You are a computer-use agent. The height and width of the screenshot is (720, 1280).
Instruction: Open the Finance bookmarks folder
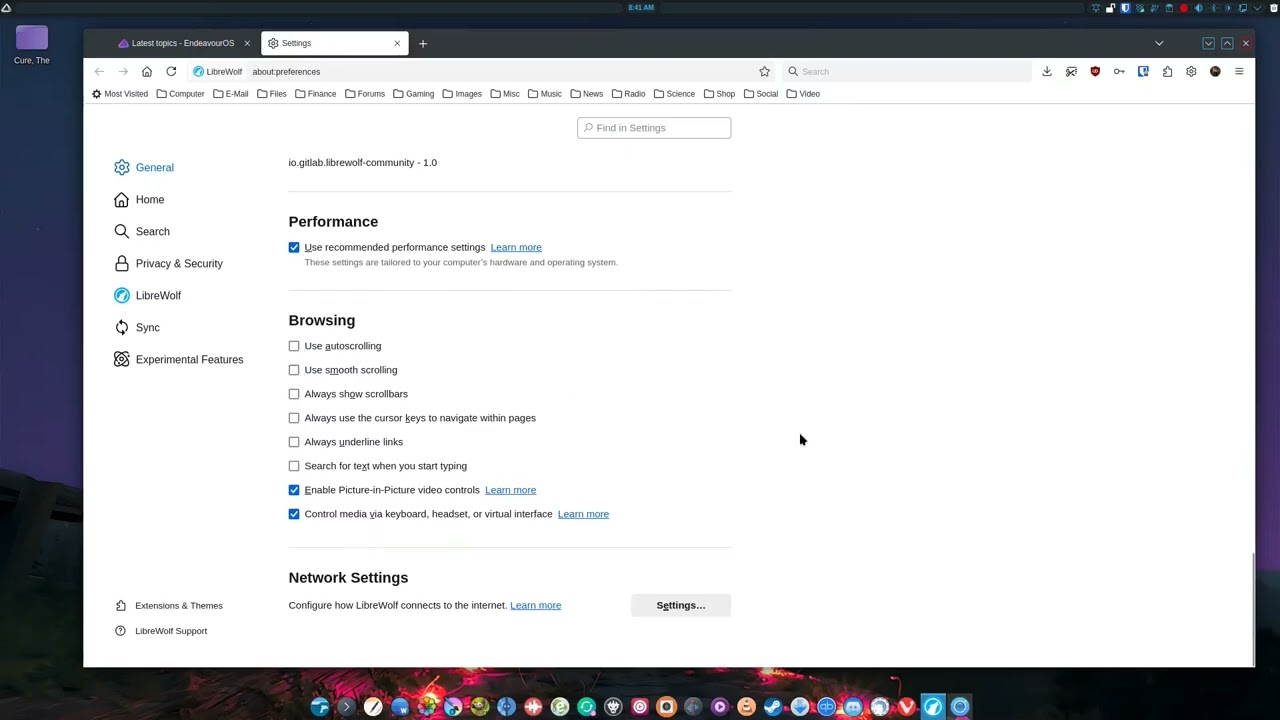315,94
